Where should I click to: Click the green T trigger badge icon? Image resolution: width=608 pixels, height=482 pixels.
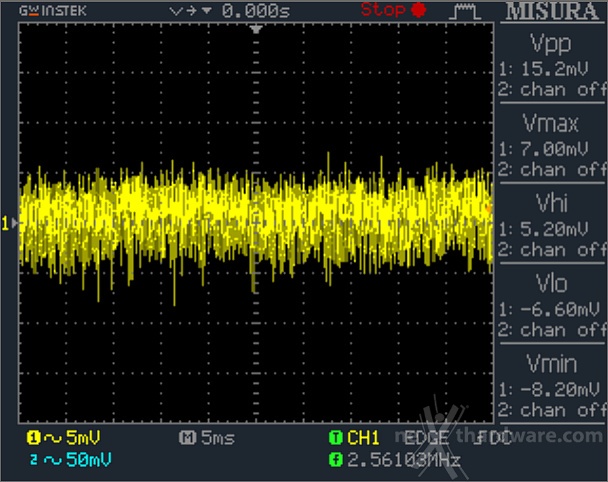point(335,438)
